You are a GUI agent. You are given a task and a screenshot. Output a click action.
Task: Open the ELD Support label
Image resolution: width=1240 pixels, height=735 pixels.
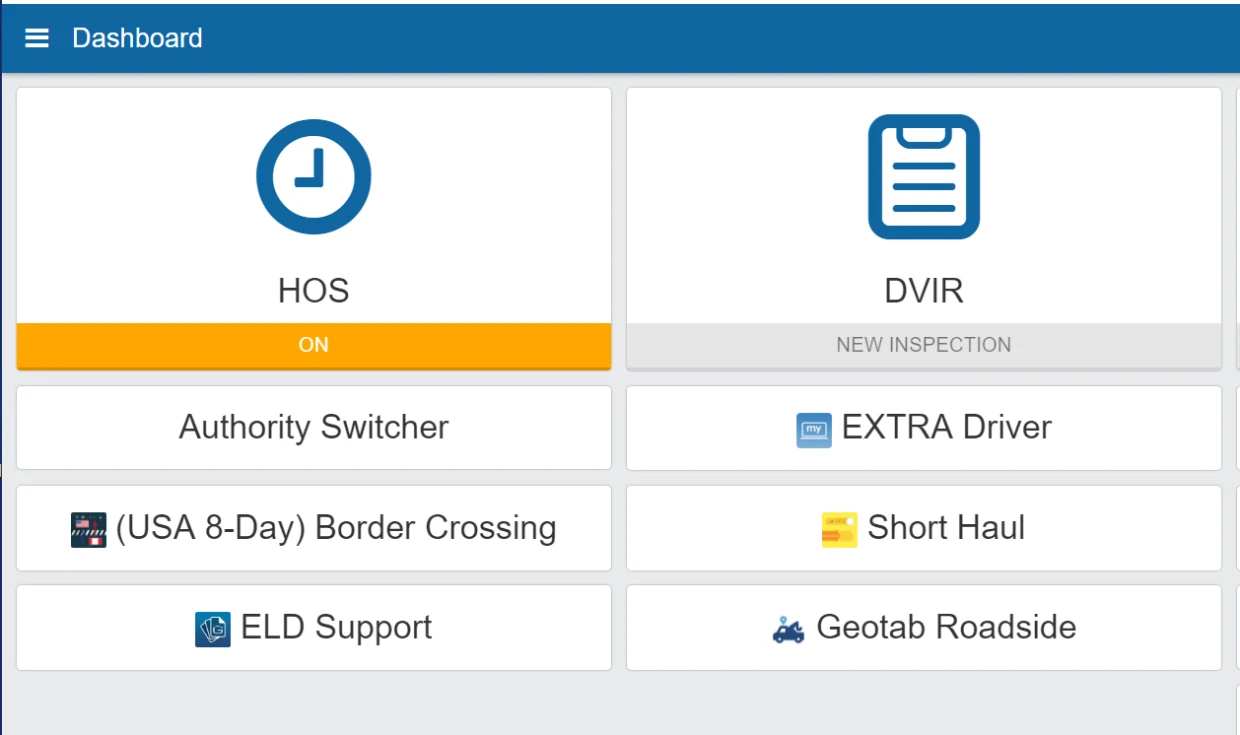click(x=336, y=627)
